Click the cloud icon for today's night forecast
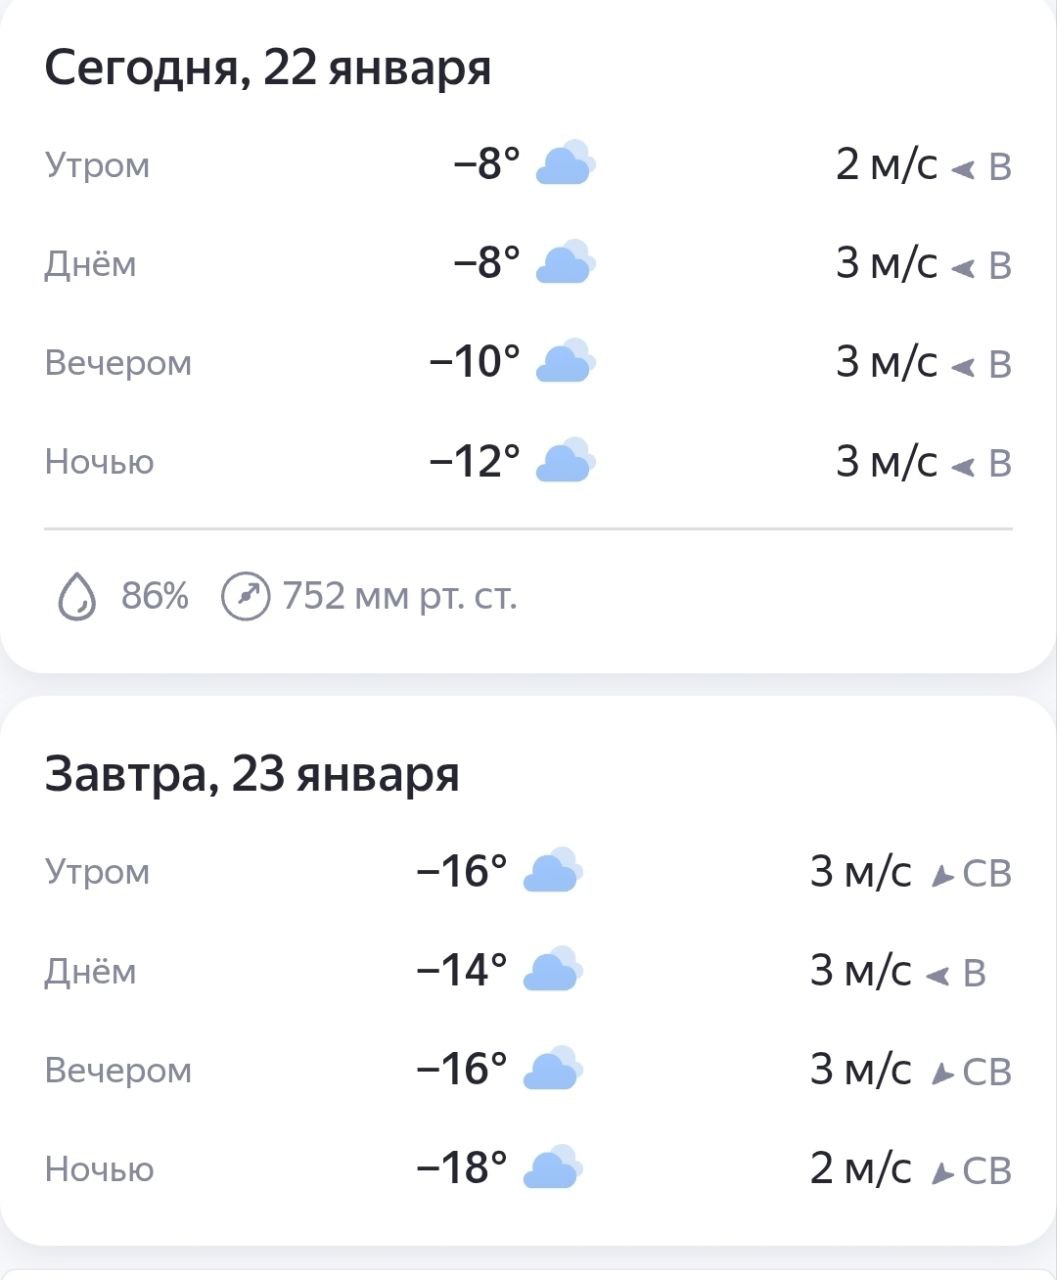This screenshot has width=1057, height=1280. coord(565,461)
